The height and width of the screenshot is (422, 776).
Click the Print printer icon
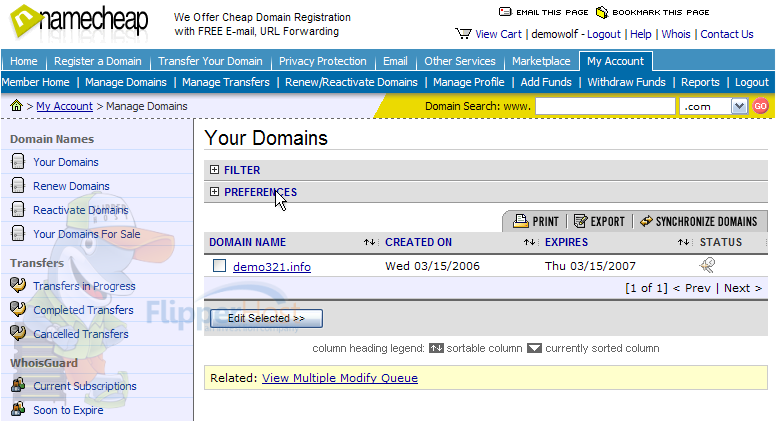pyautogui.click(x=521, y=221)
